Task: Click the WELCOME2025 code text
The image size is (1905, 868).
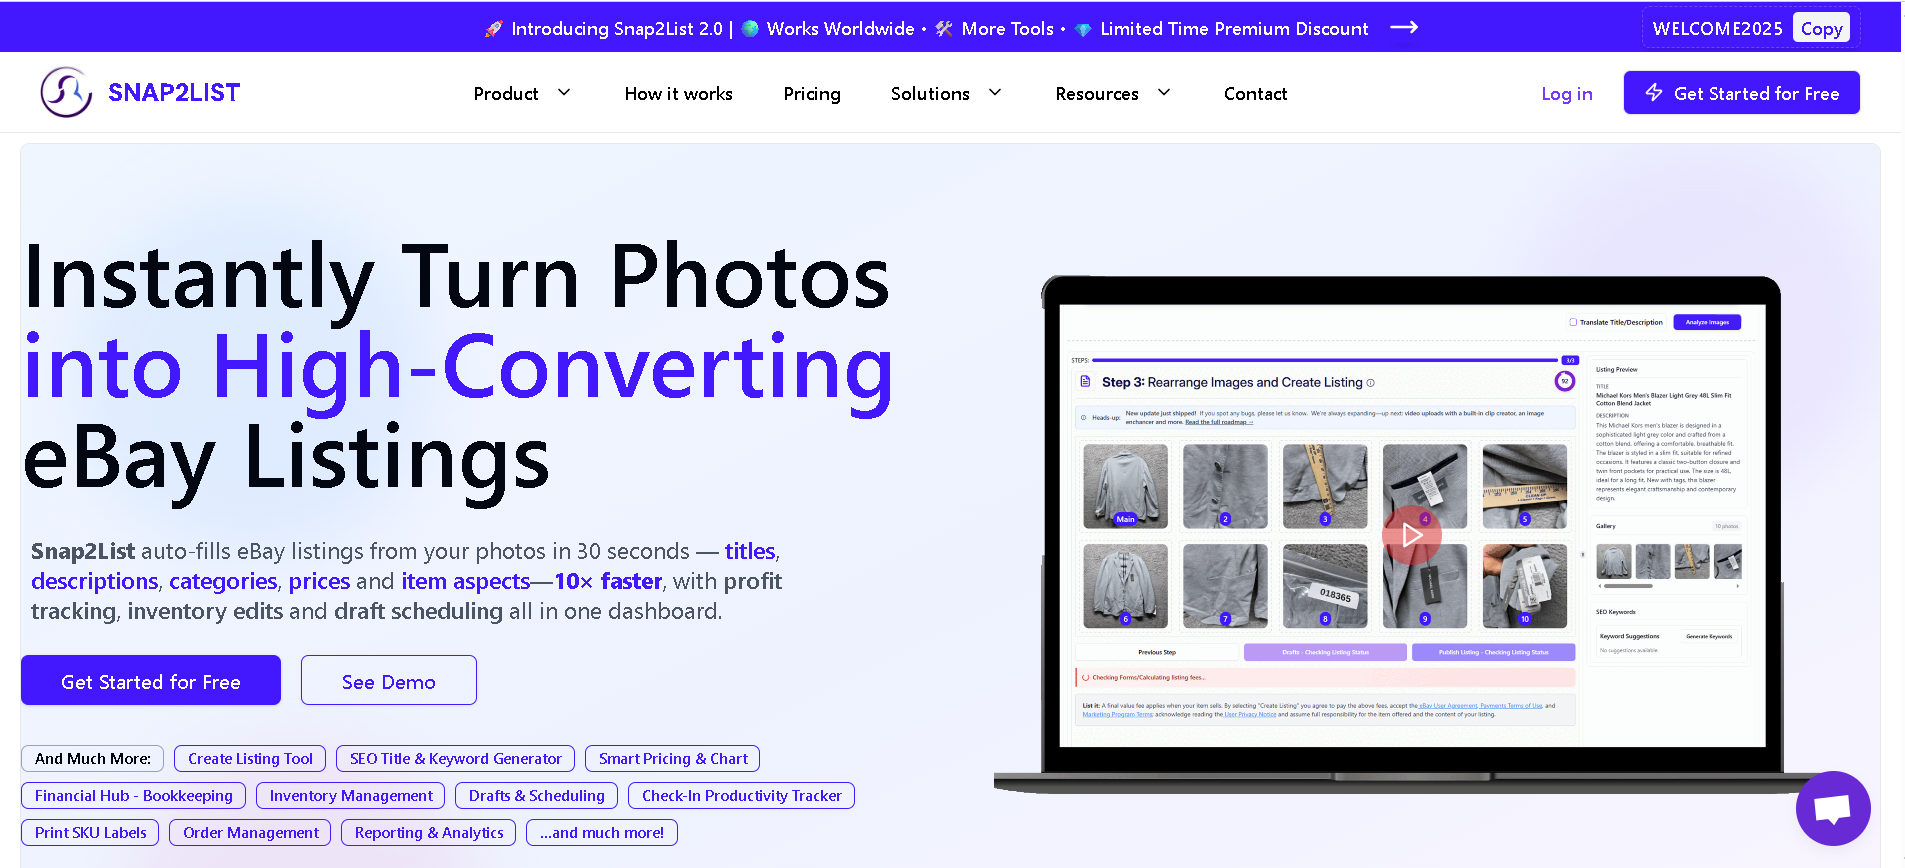Action: [1717, 29]
